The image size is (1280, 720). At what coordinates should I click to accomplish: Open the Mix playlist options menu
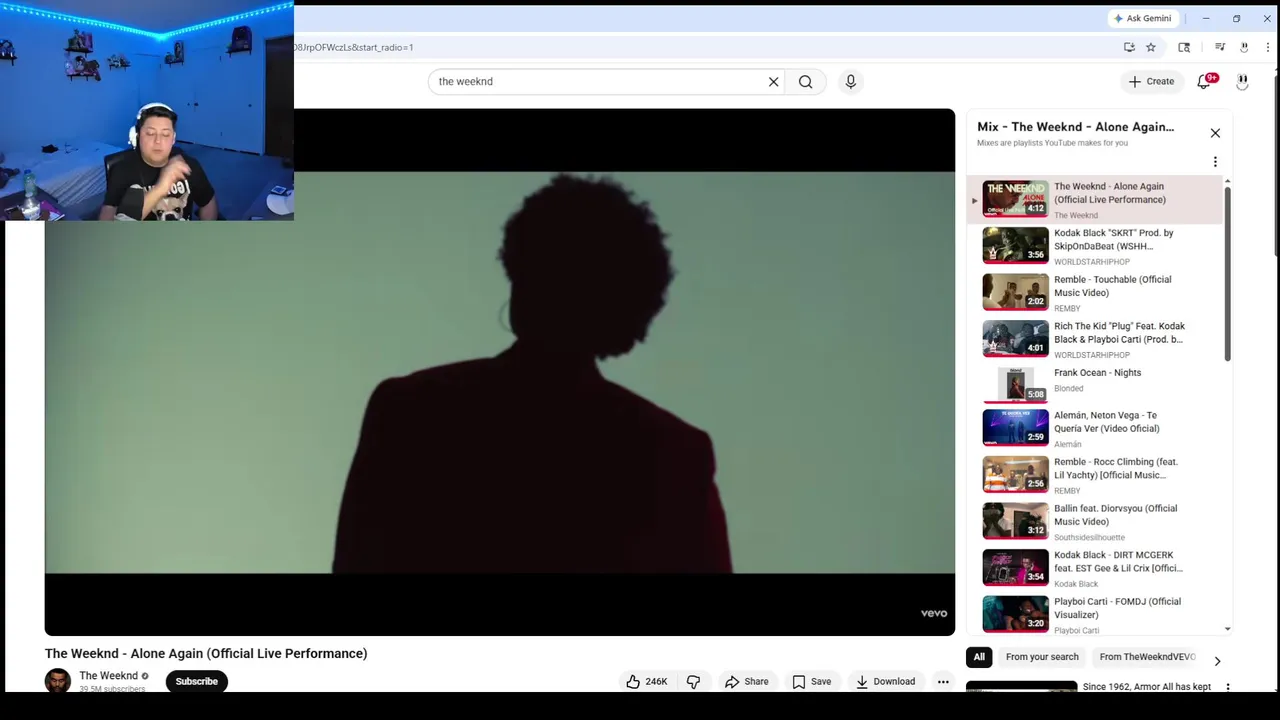tap(1215, 162)
